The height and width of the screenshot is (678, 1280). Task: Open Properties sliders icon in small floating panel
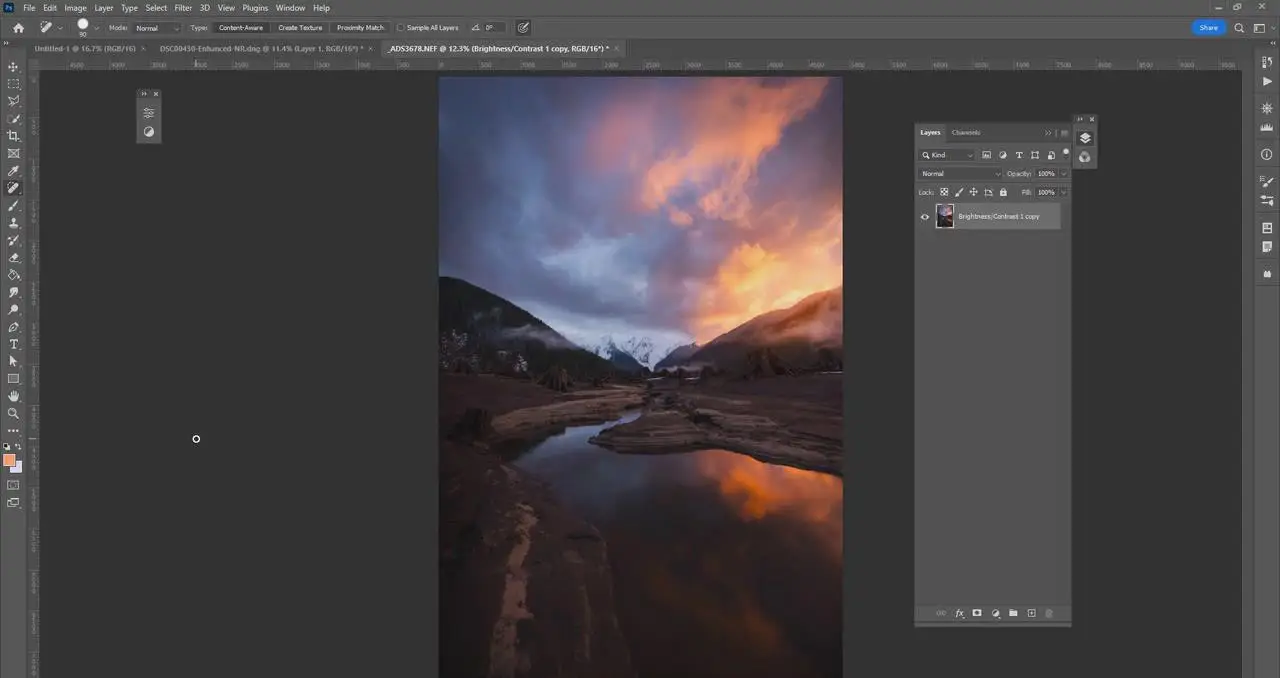[149, 113]
